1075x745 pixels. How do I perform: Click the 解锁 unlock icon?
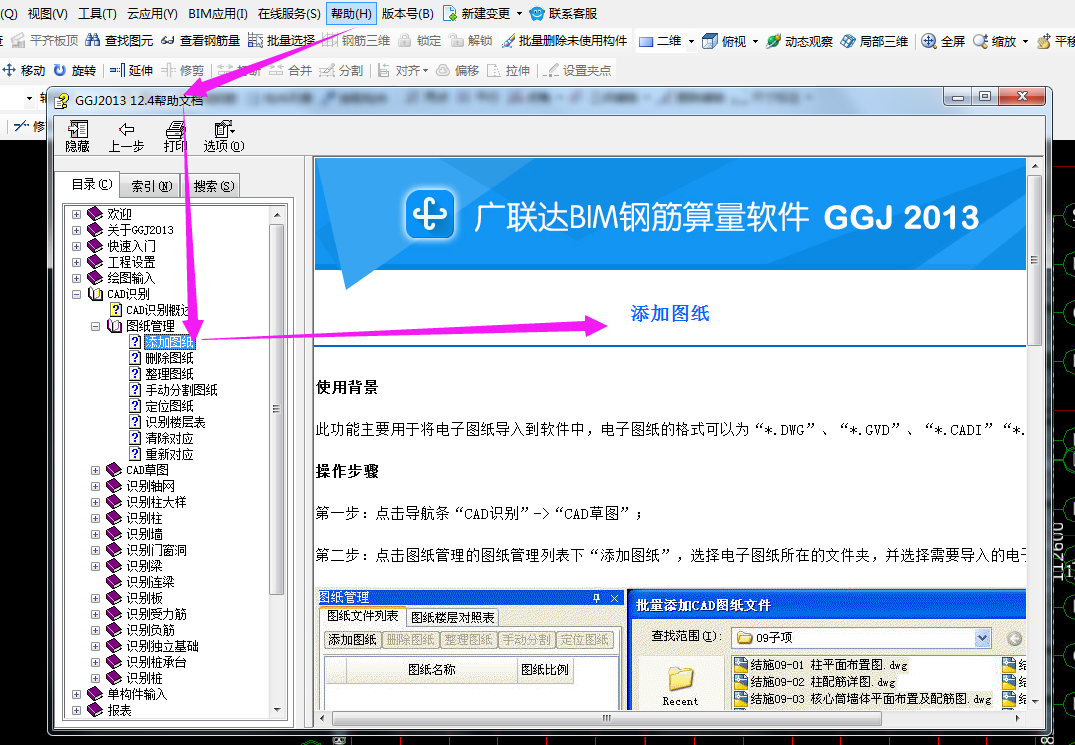coord(457,41)
